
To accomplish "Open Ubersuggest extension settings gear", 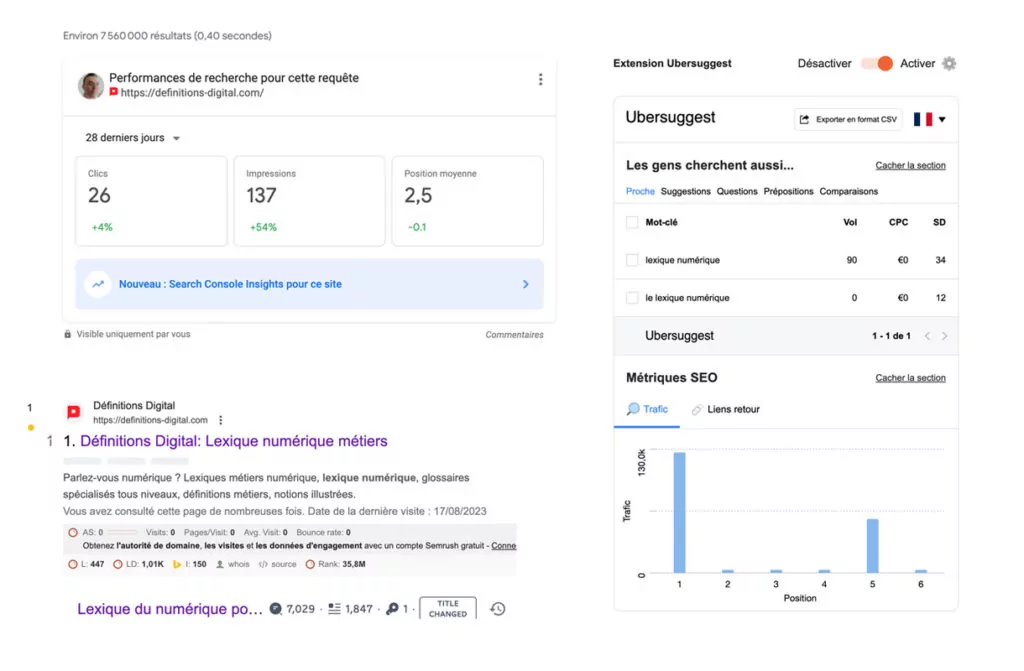I will 949,63.
